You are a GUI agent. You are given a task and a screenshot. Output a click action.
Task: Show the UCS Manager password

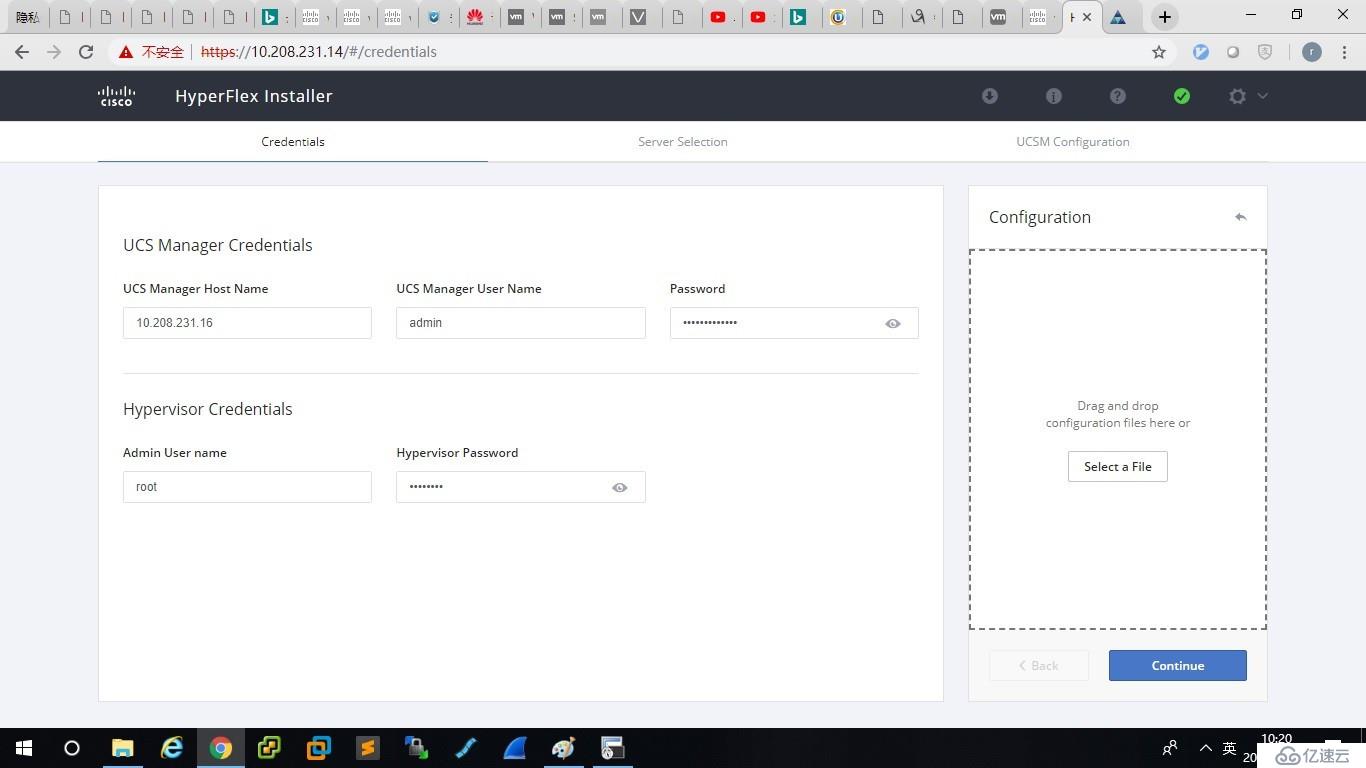[x=893, y=323]
